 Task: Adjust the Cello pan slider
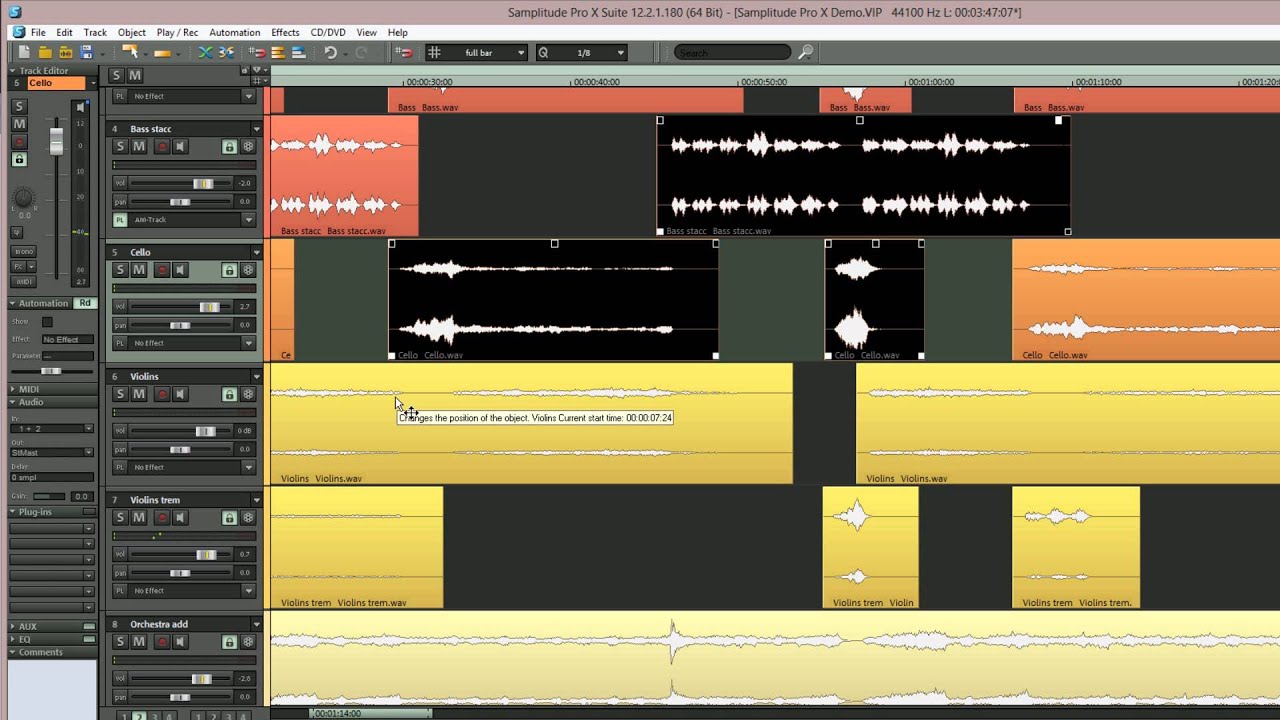coord(182,325)
